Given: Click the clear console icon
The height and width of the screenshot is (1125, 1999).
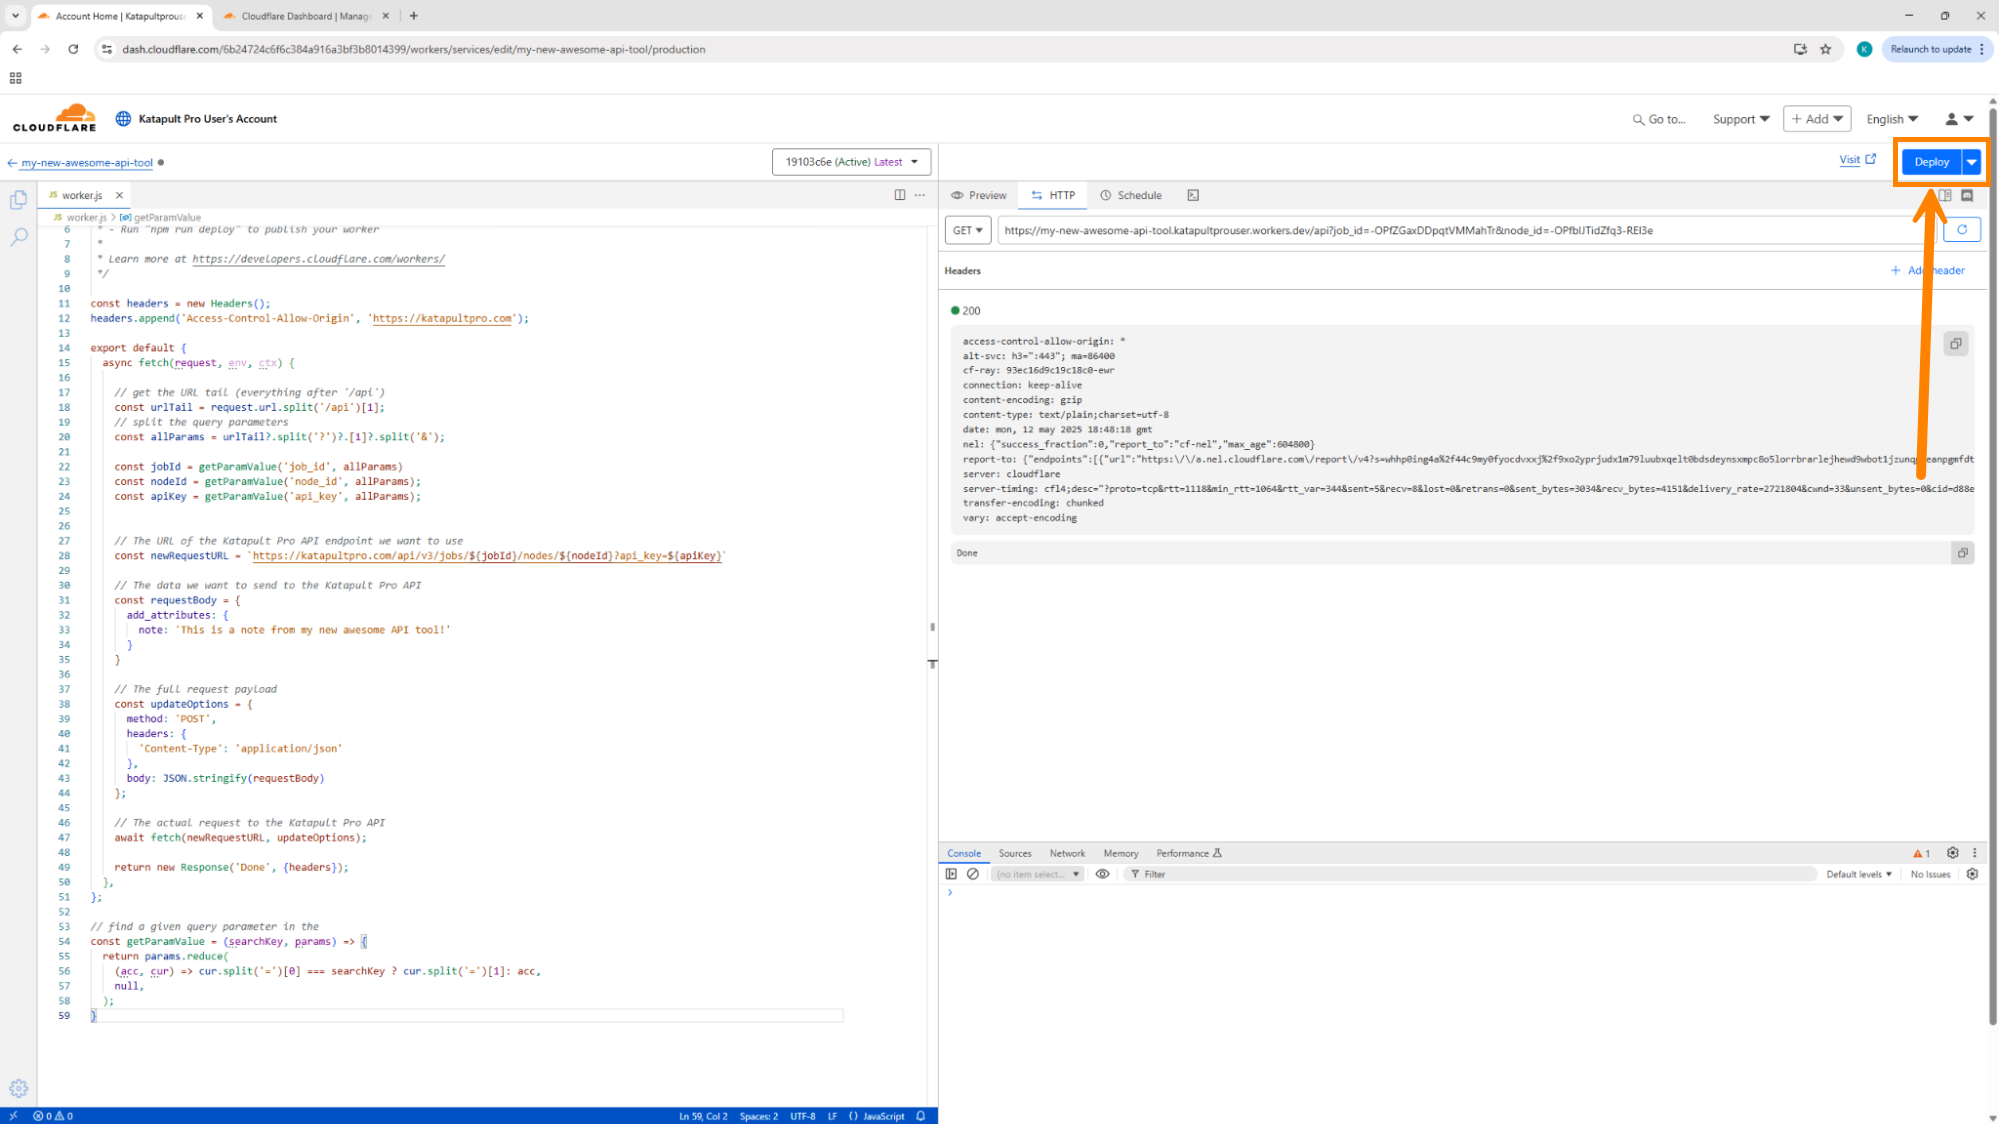Looking at the screenshot, I should (x=972, y=874).
